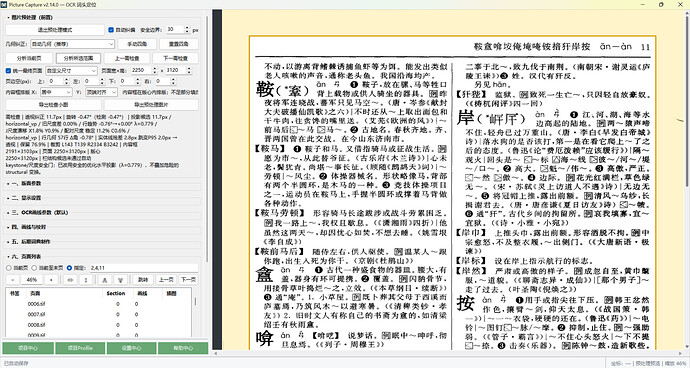Click the 导出检查小图 button
Viewport: 690px width, 368px height.
click(54, 105)
